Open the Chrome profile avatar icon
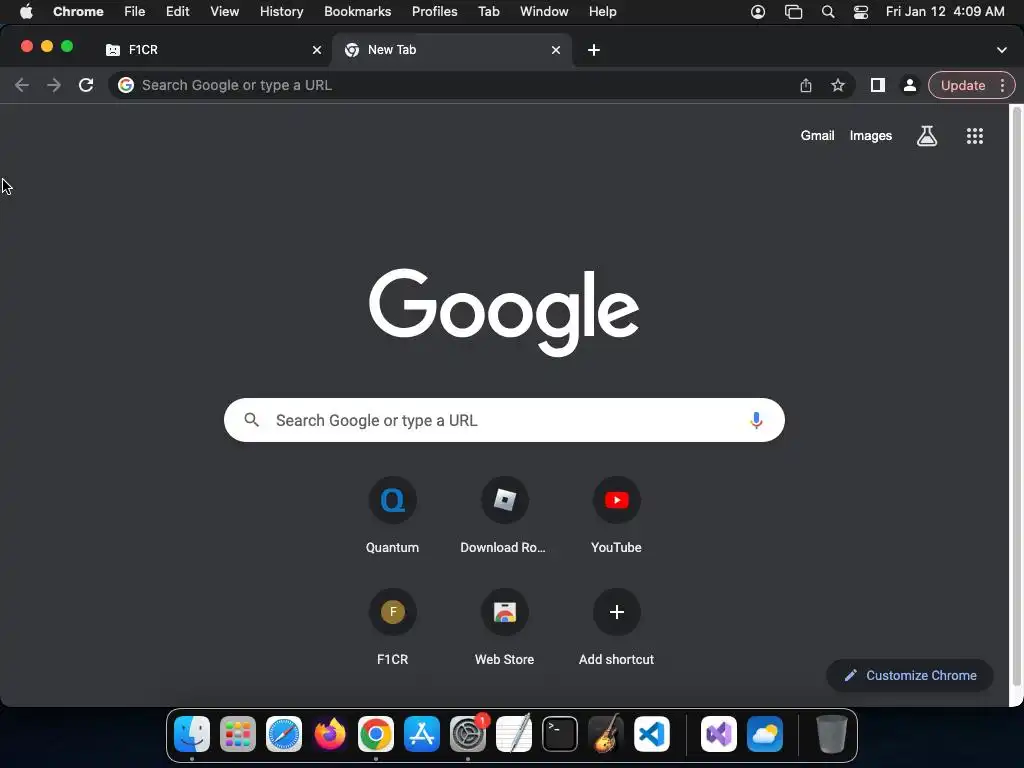1024x768 pixels. coord(909,85)
